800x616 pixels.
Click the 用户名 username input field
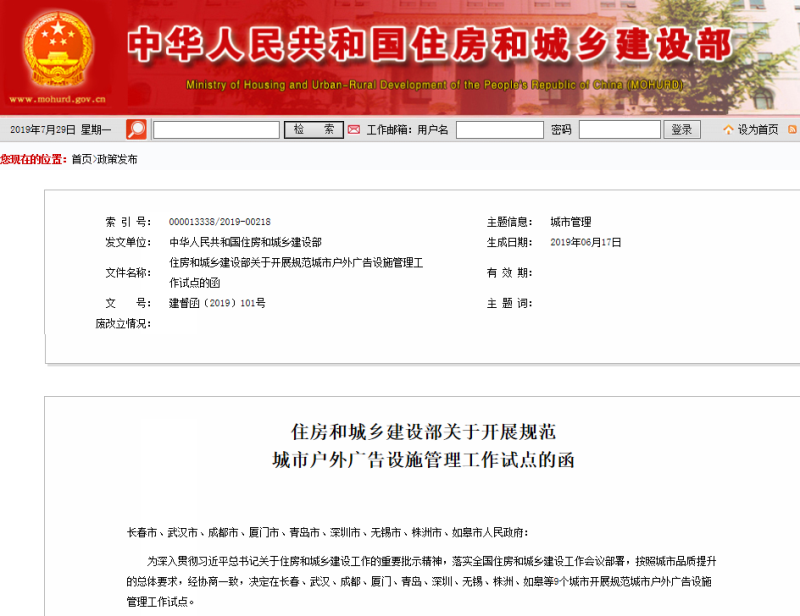click(x=499, y=130)
